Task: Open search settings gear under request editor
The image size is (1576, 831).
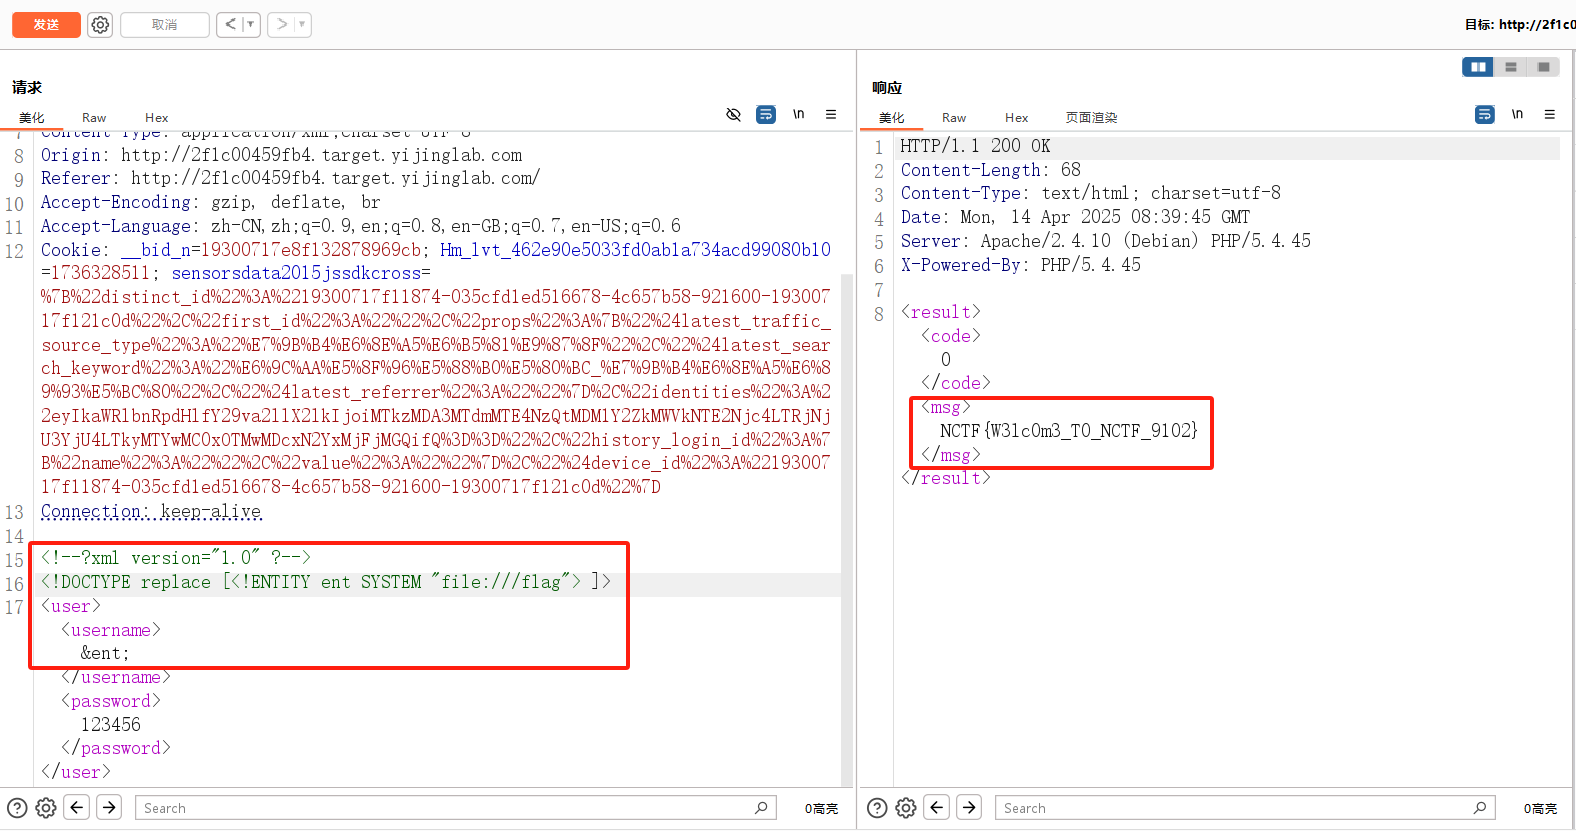Action: 46,808
